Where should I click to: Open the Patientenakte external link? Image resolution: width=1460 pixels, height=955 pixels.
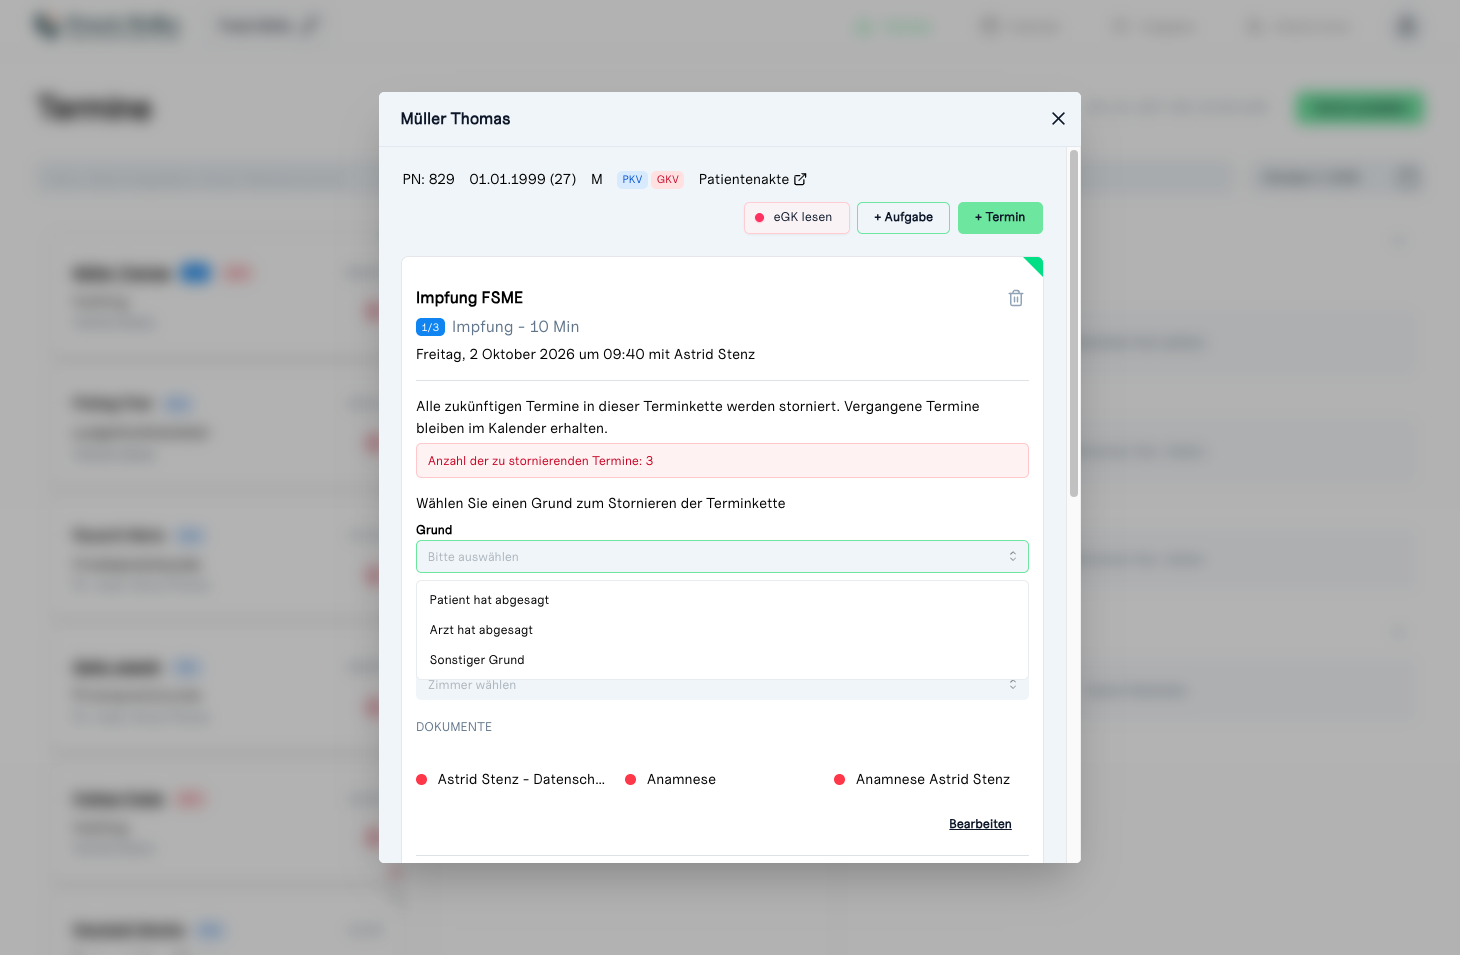coord(753,179)
